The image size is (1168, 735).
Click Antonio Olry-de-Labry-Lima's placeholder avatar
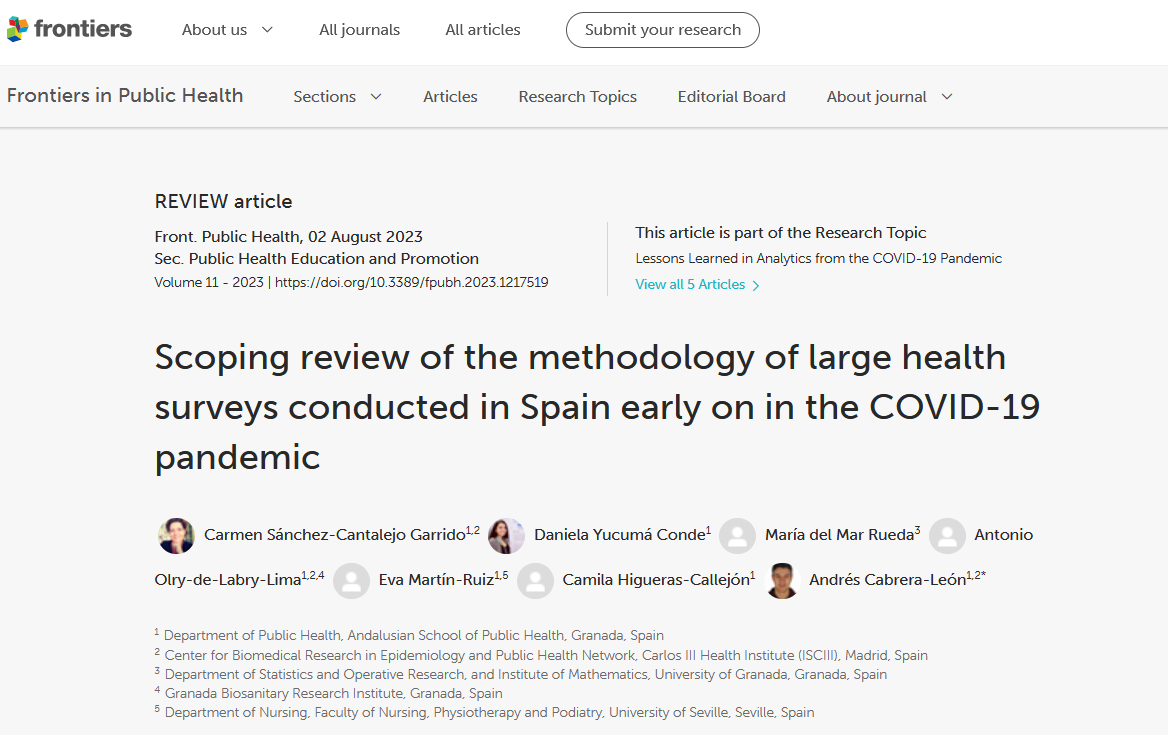coord(947,536)
